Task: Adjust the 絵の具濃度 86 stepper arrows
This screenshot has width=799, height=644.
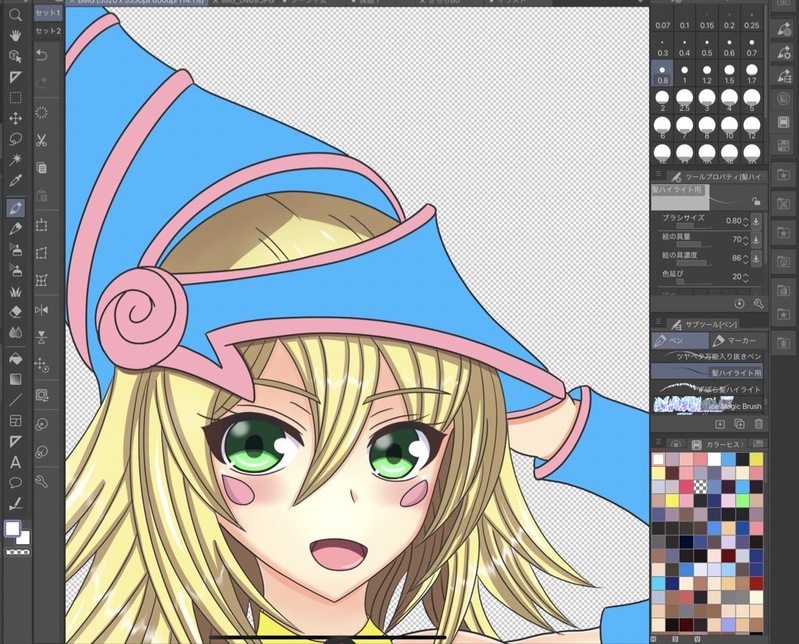Action: (745, 258)
